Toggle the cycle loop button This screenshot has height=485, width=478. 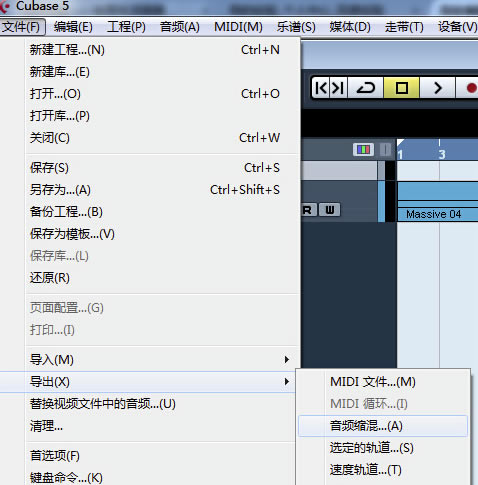click(x=366, y=88)
